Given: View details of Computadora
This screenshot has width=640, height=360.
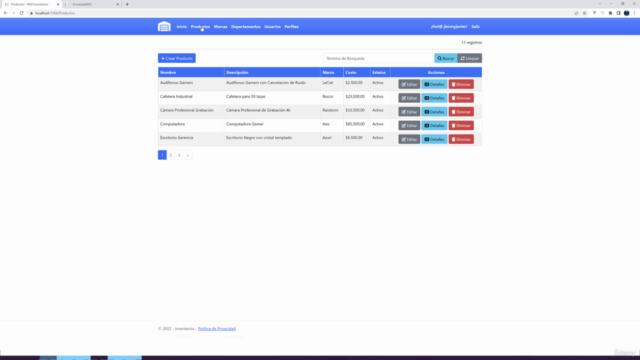Looking at the screenshot, I should point(434,126).
